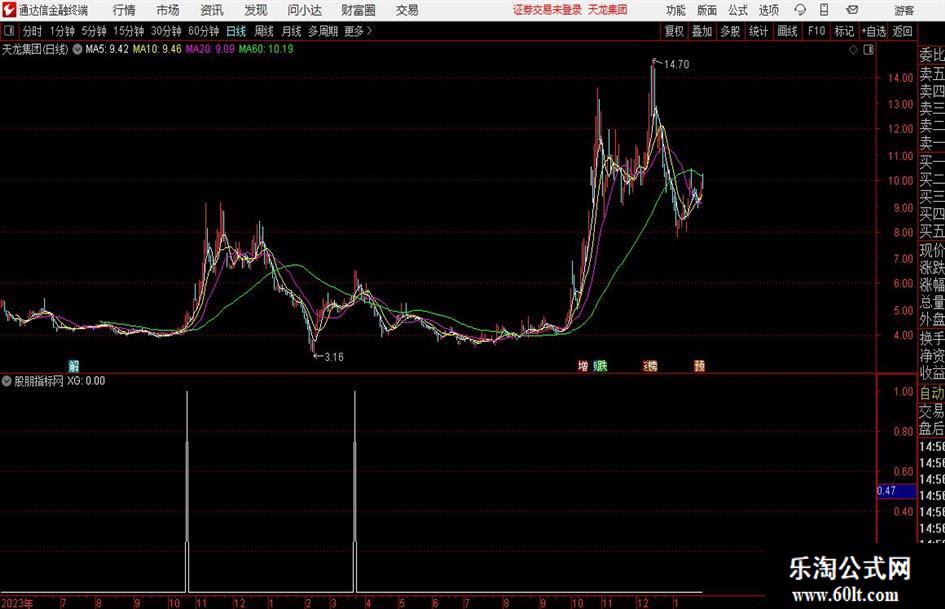Open the 发现 menu
The height and width of the screenshot is (609, 945).
pyautogui.click(x=256, y=10)
